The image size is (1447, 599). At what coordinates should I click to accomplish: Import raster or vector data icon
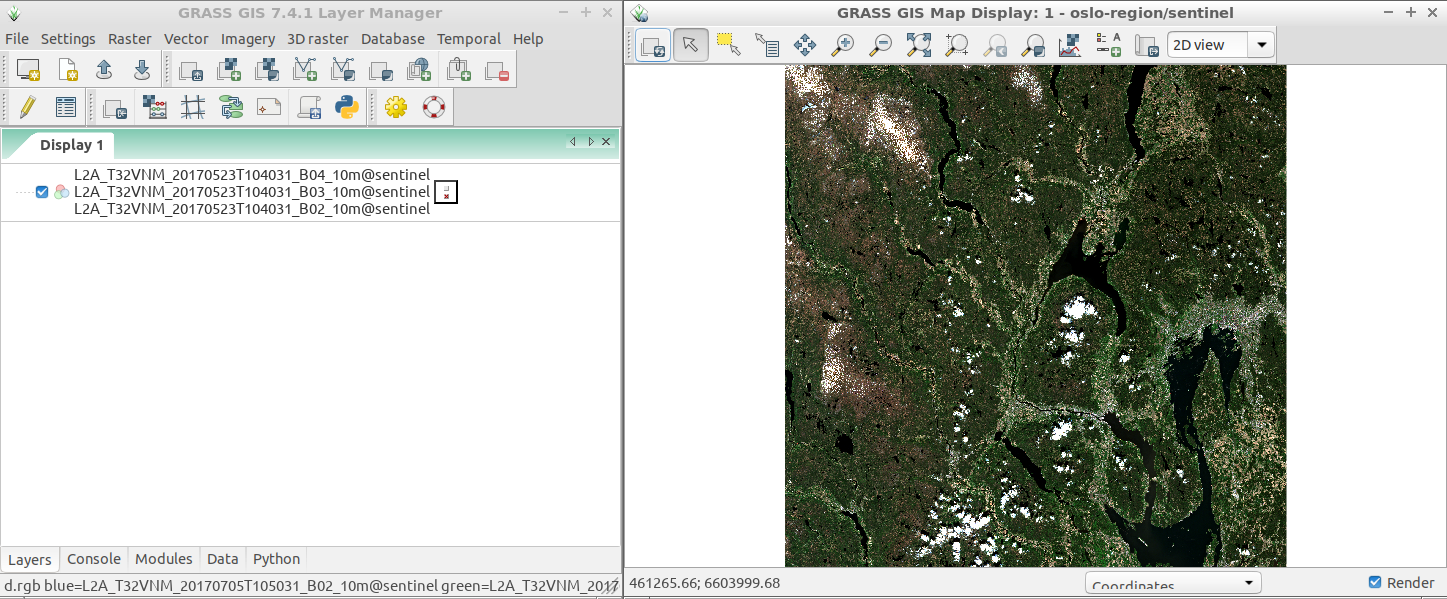point(116,107)
